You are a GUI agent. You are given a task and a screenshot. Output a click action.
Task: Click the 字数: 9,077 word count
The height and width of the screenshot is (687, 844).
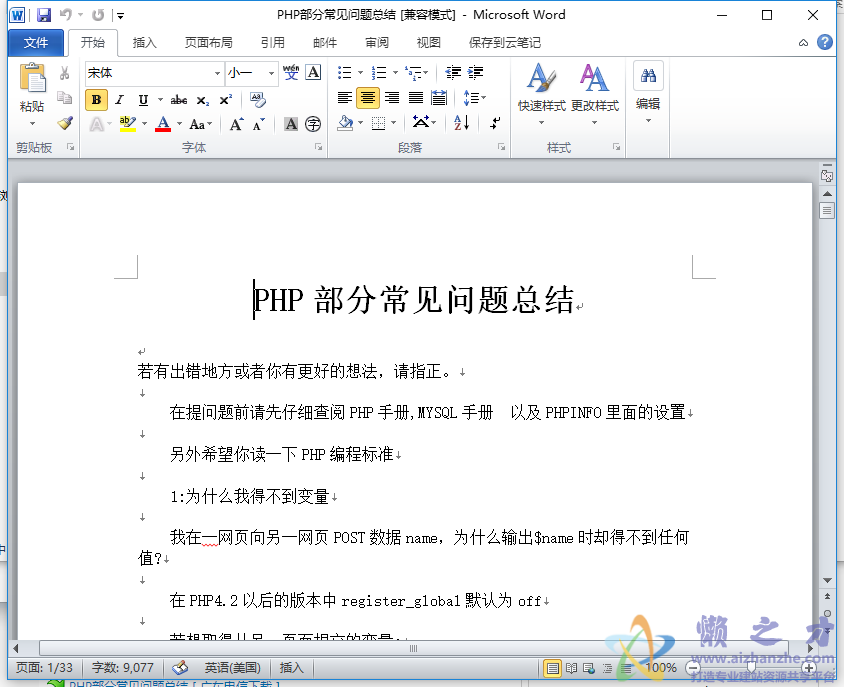[123, 668]
